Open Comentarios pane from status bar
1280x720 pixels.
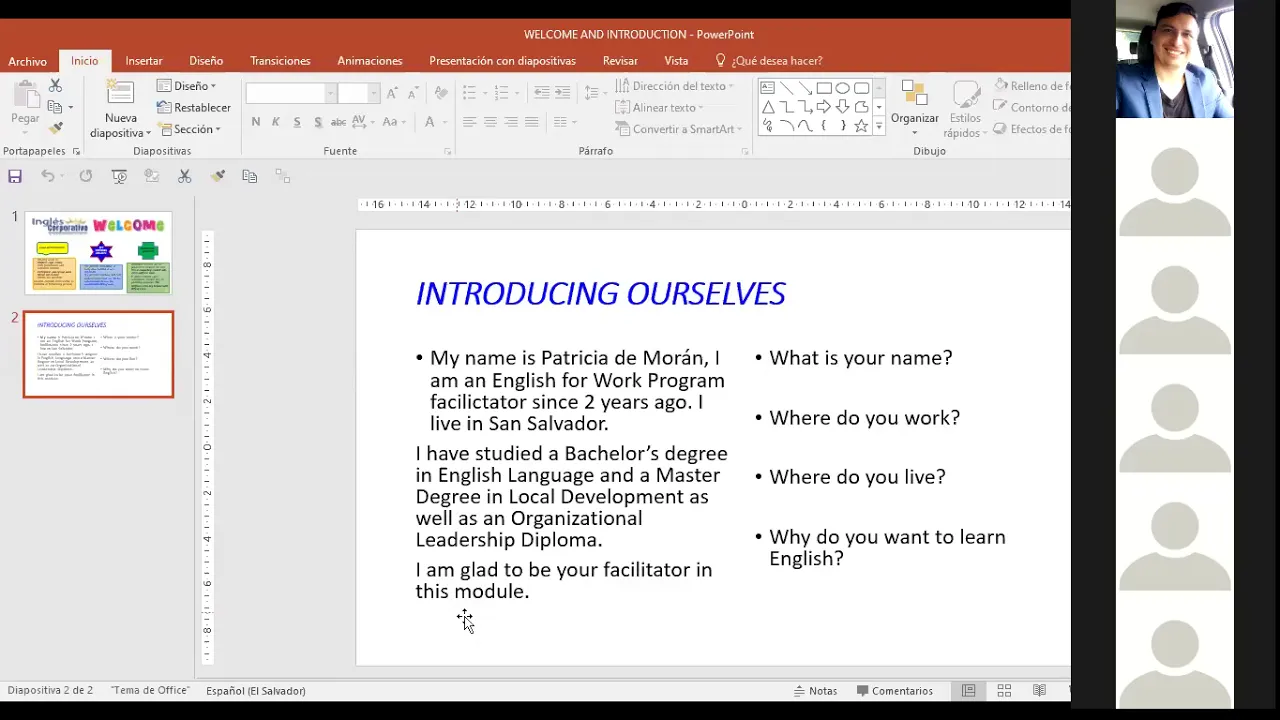895,691
